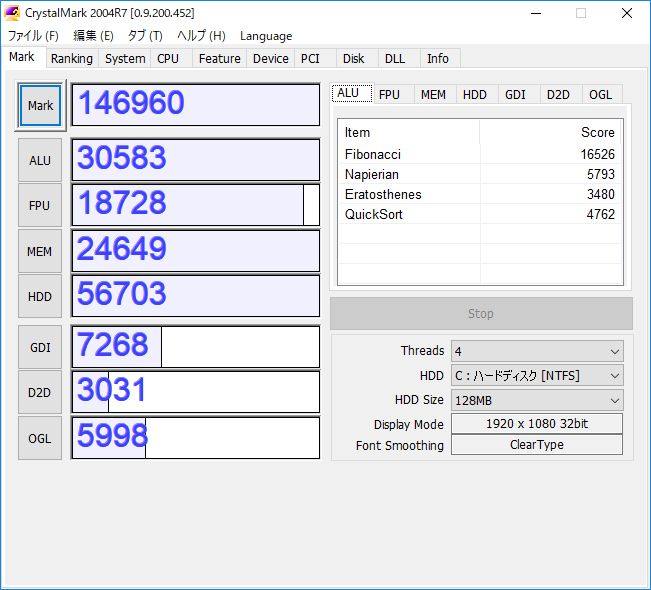
Task: Run the HDD benchmark button
Action: click(x=40, y=296)
